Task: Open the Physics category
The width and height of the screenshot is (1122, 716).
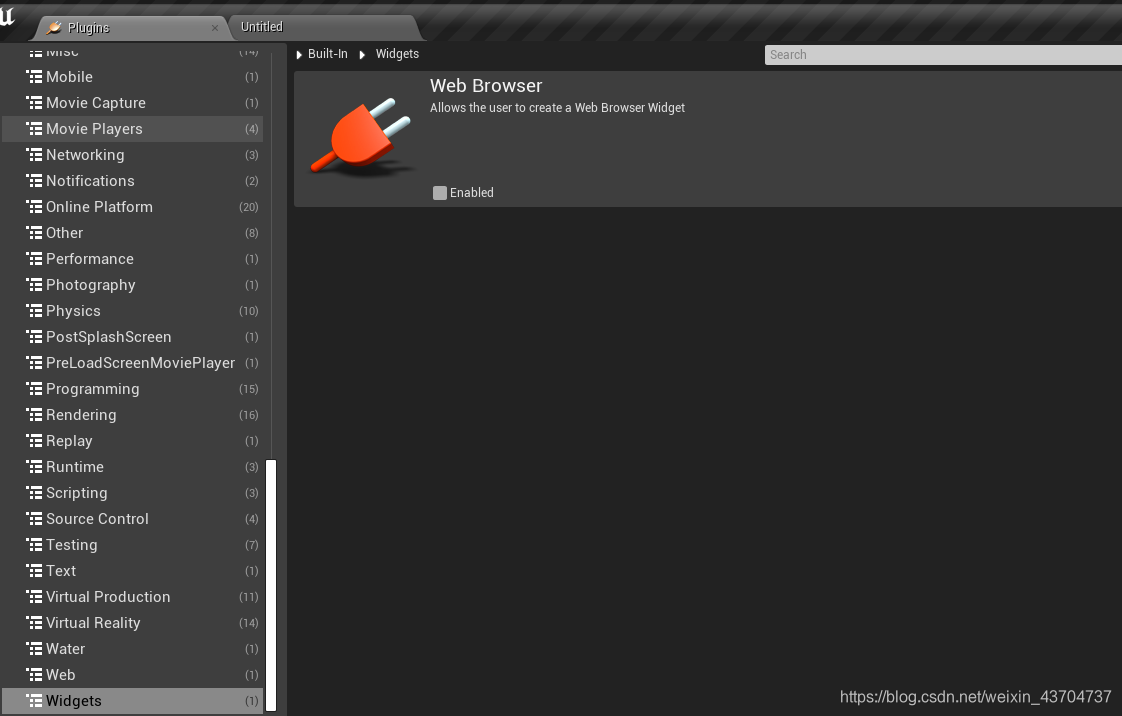Action: 132,310
